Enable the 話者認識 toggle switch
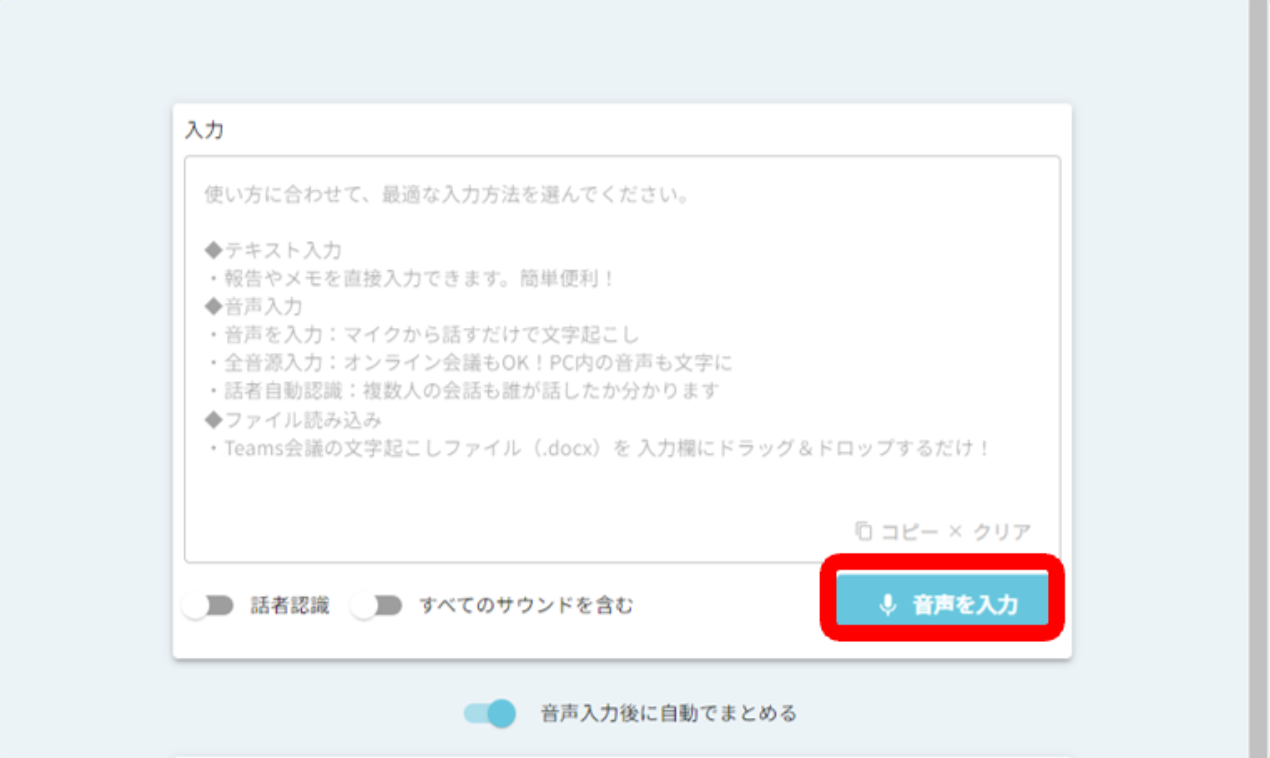The image size is (1270, 758). (x=208, y=605)
